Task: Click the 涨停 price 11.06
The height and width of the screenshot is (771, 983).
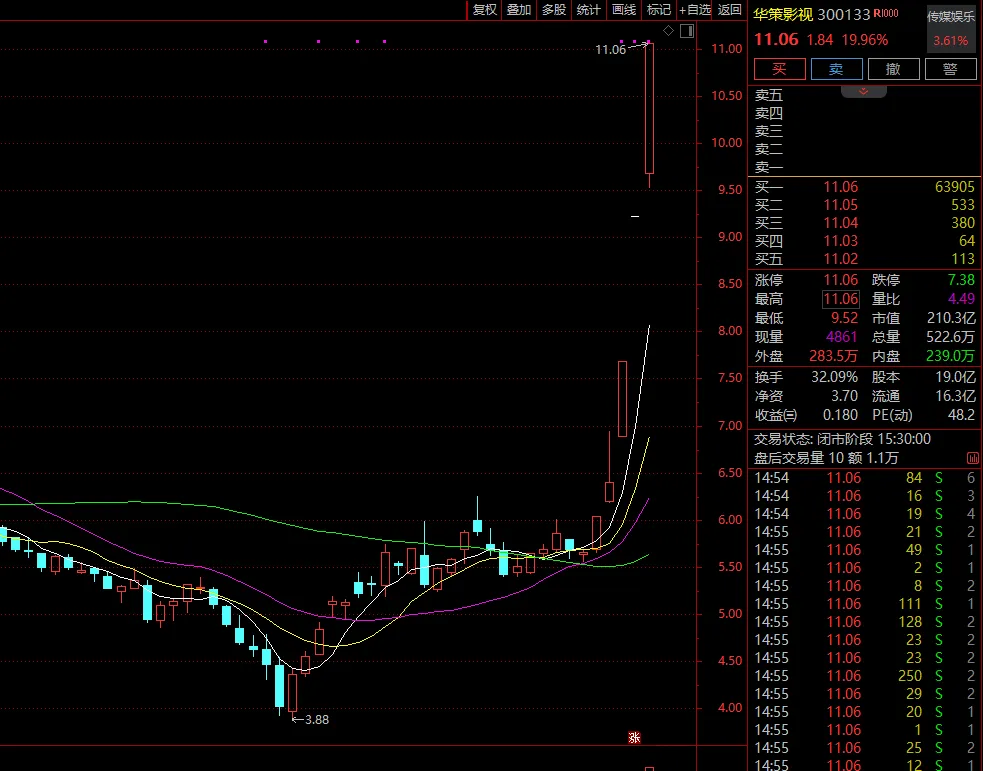Action: tap(841, 280)
